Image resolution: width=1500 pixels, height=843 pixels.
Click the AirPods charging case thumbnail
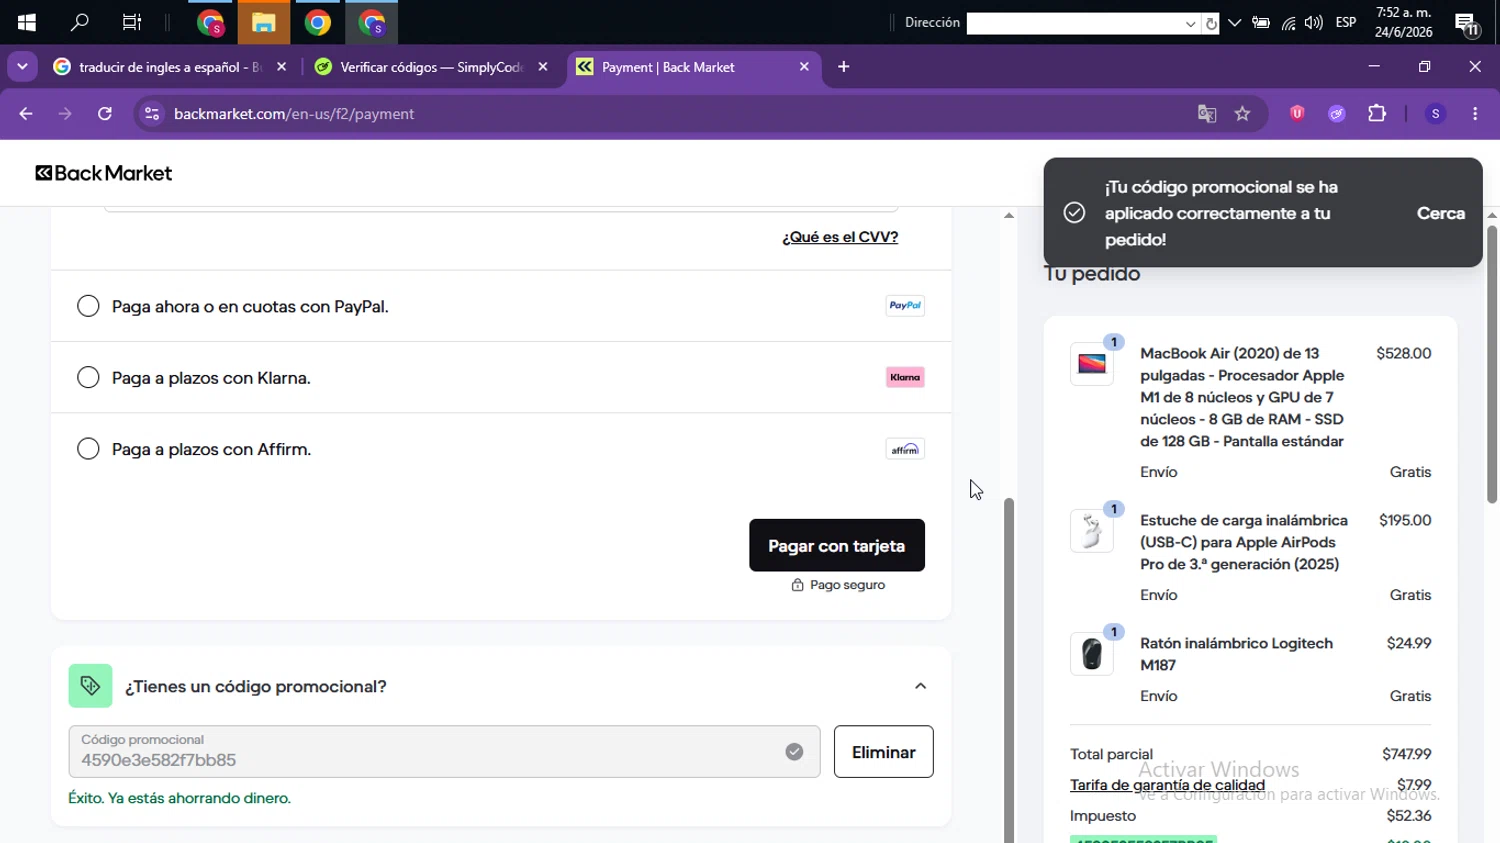(x=1092, y=531)
